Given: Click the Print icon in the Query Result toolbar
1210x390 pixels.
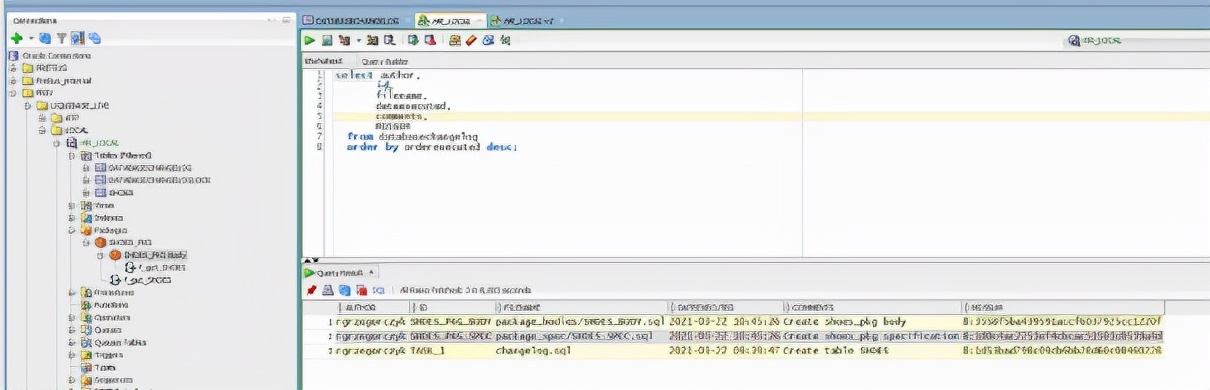Looking at the screenshot, I should [327, 290].
